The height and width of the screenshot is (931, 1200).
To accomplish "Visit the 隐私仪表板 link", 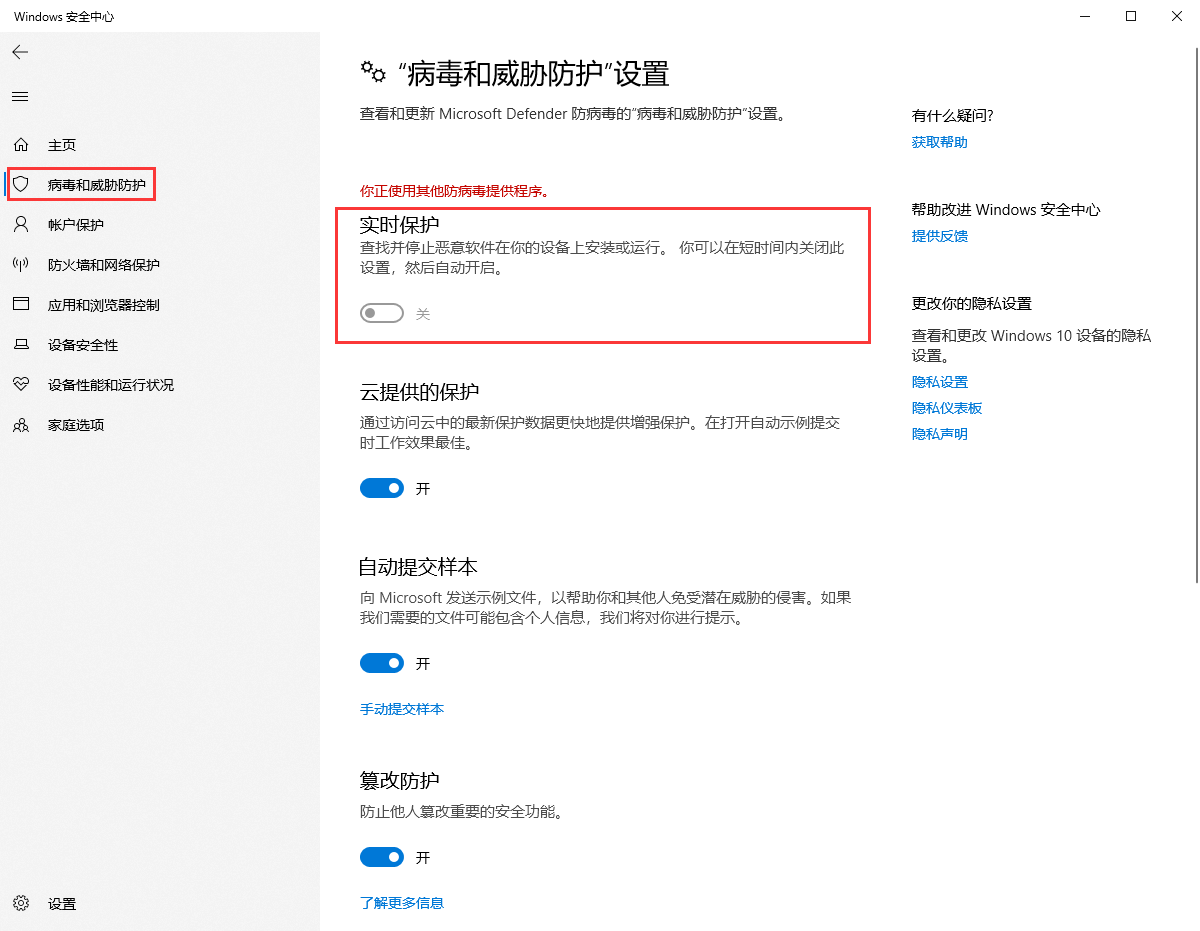I will 947,407.
